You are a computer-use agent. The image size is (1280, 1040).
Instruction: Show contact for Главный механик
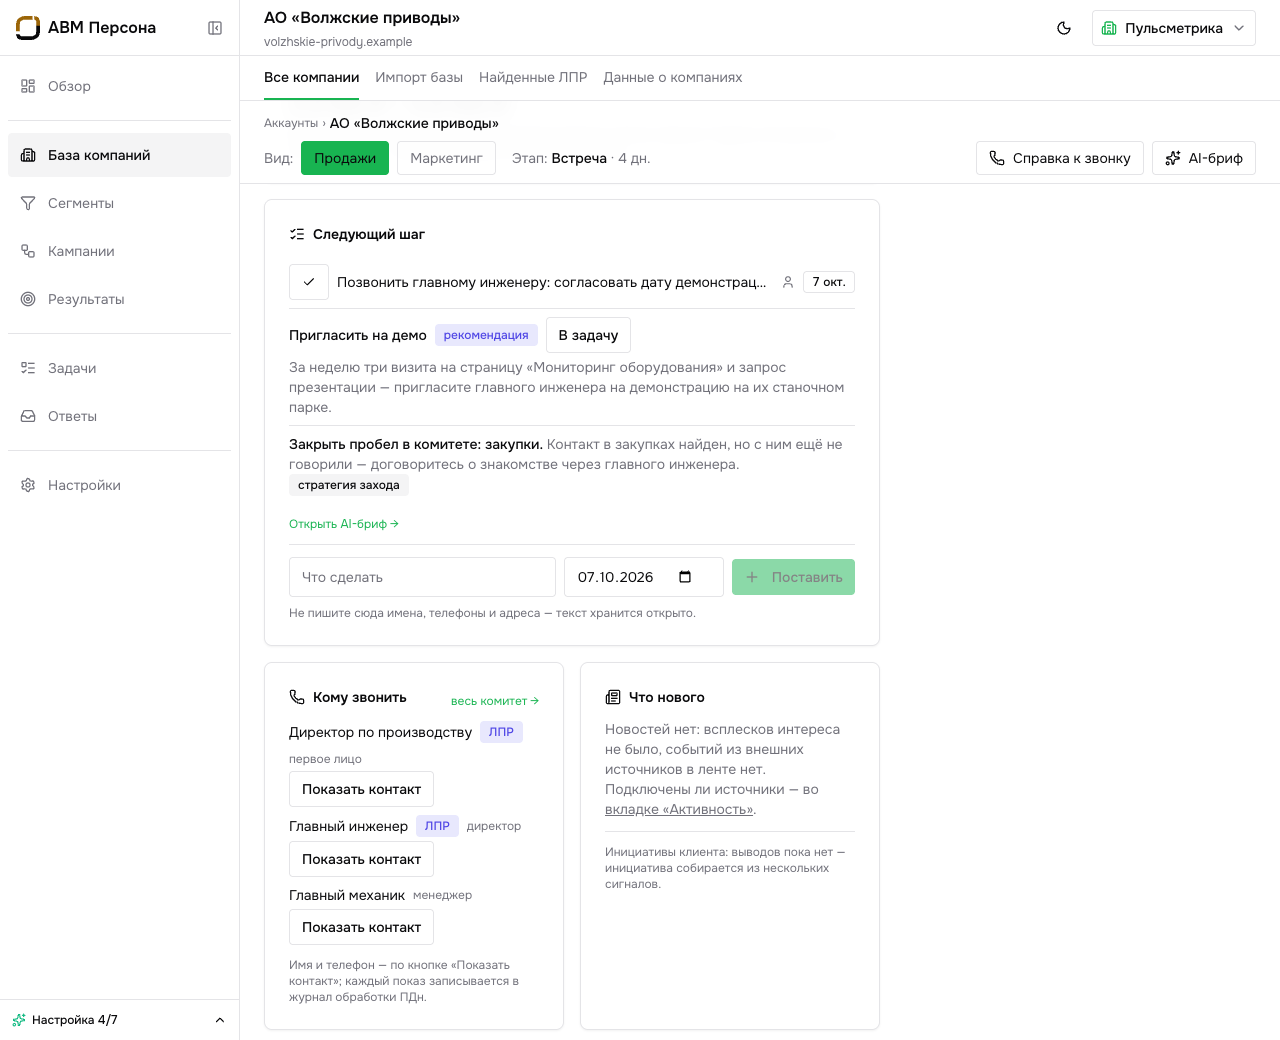361,927
